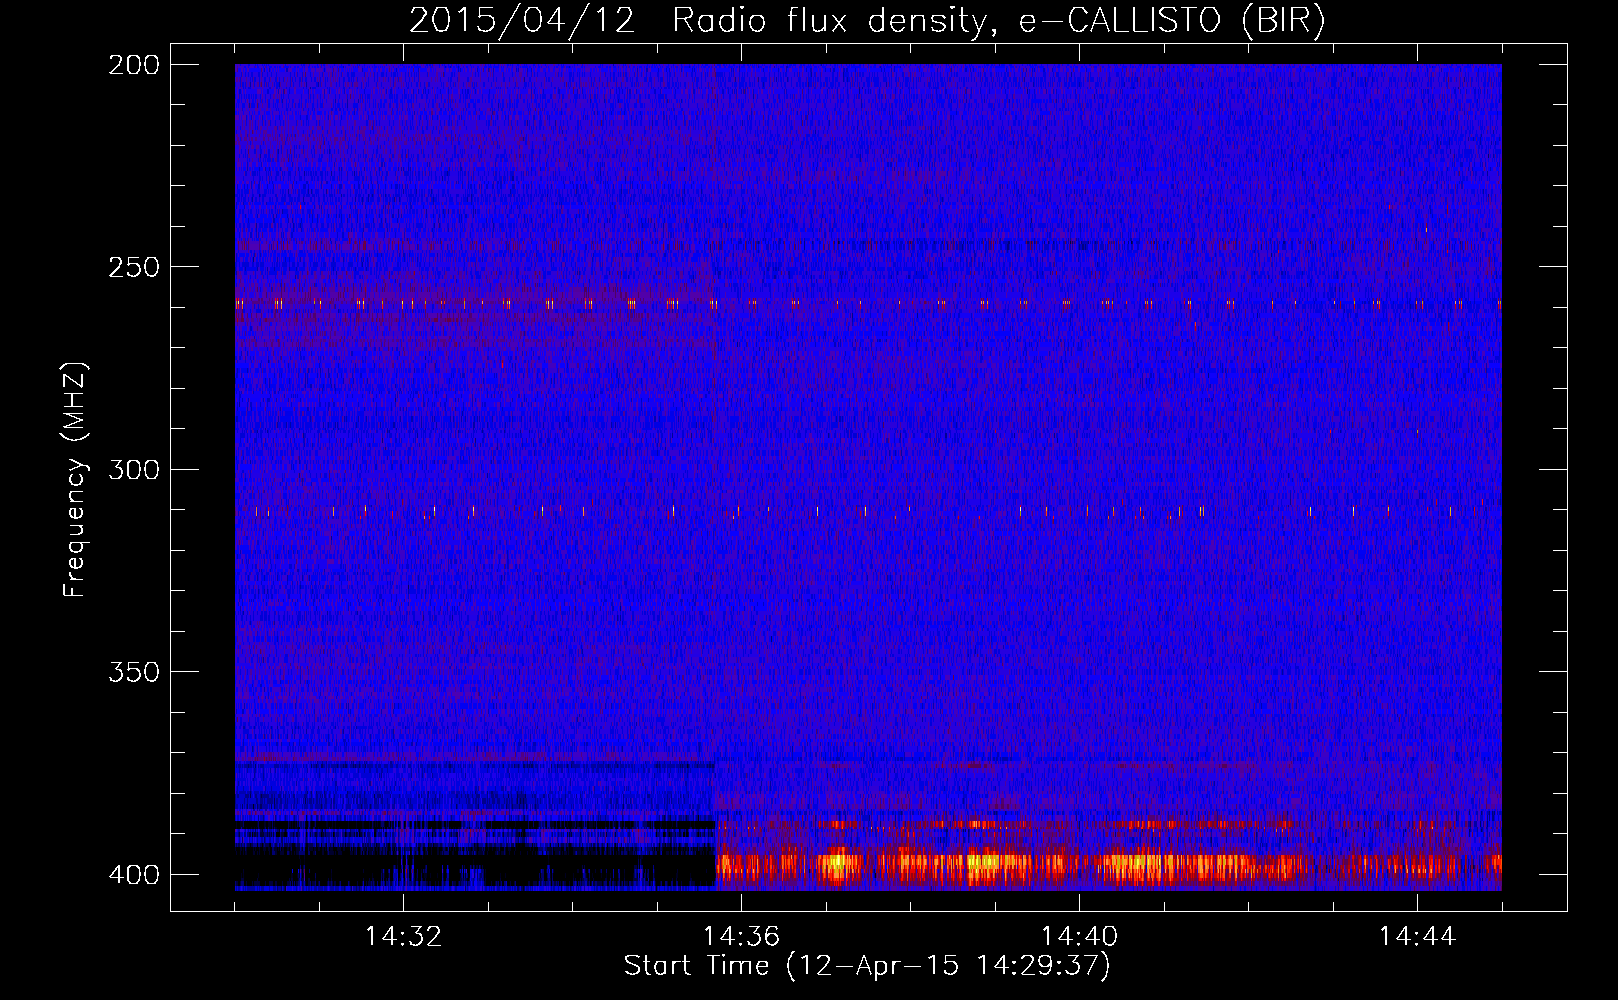Viewport: 1618px width, 1000px height.
Task: Click the 14:36 time tick label
Action: (x=741, y=937)
